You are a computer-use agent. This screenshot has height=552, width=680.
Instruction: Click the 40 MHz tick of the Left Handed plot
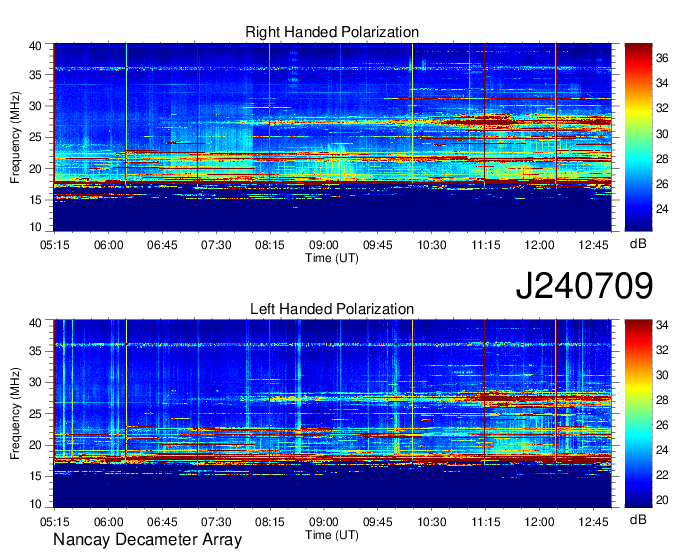pos(36,323)
